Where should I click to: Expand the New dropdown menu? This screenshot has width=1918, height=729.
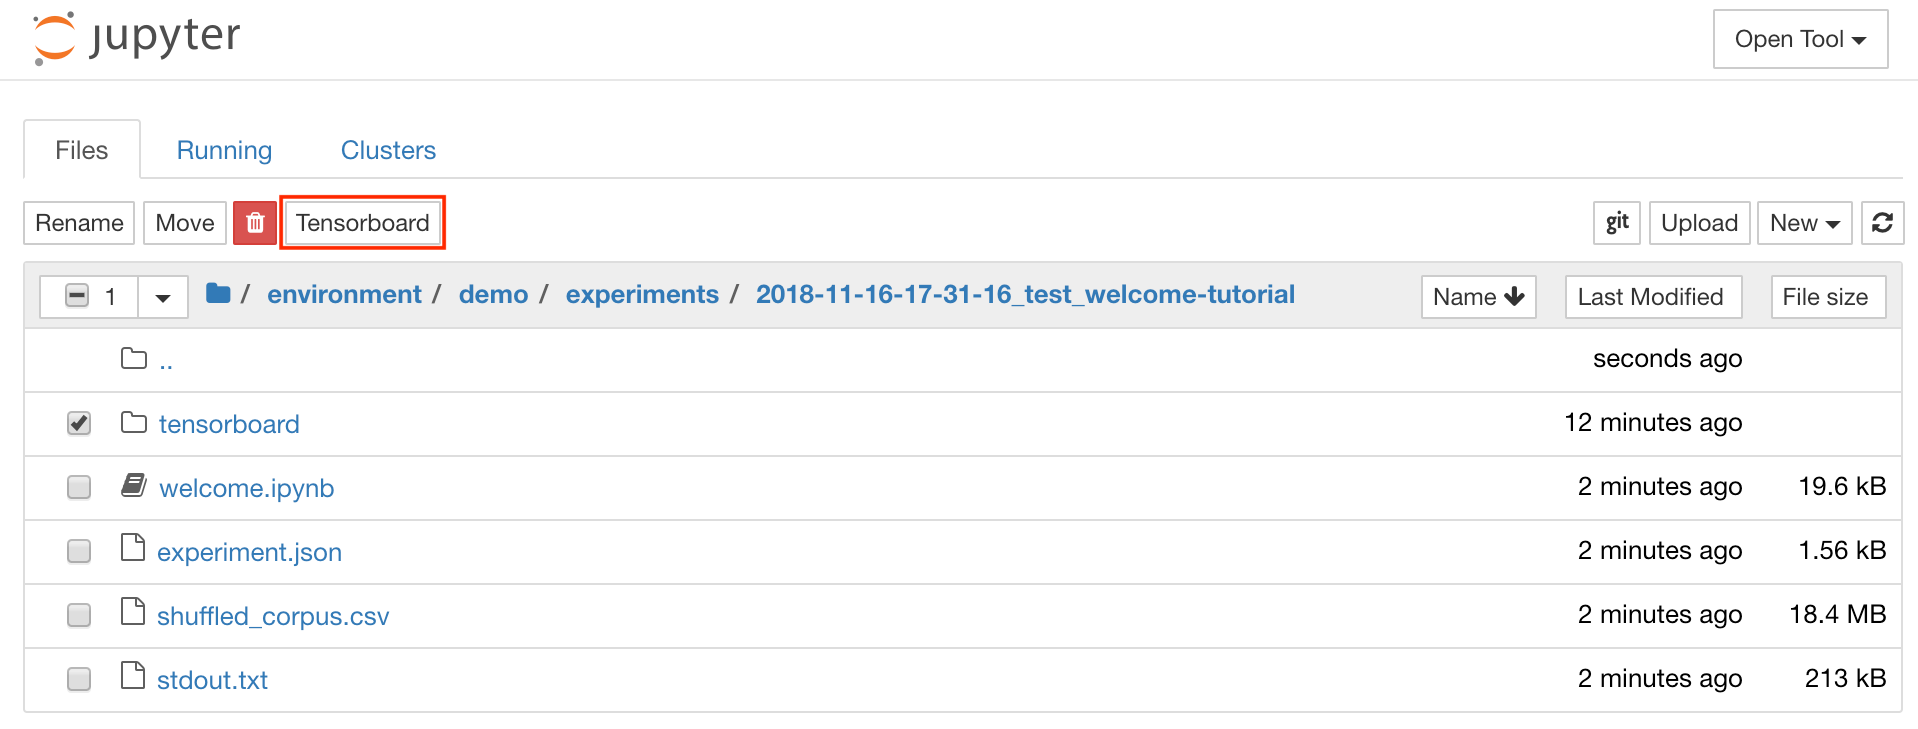tap(1804, 223)
